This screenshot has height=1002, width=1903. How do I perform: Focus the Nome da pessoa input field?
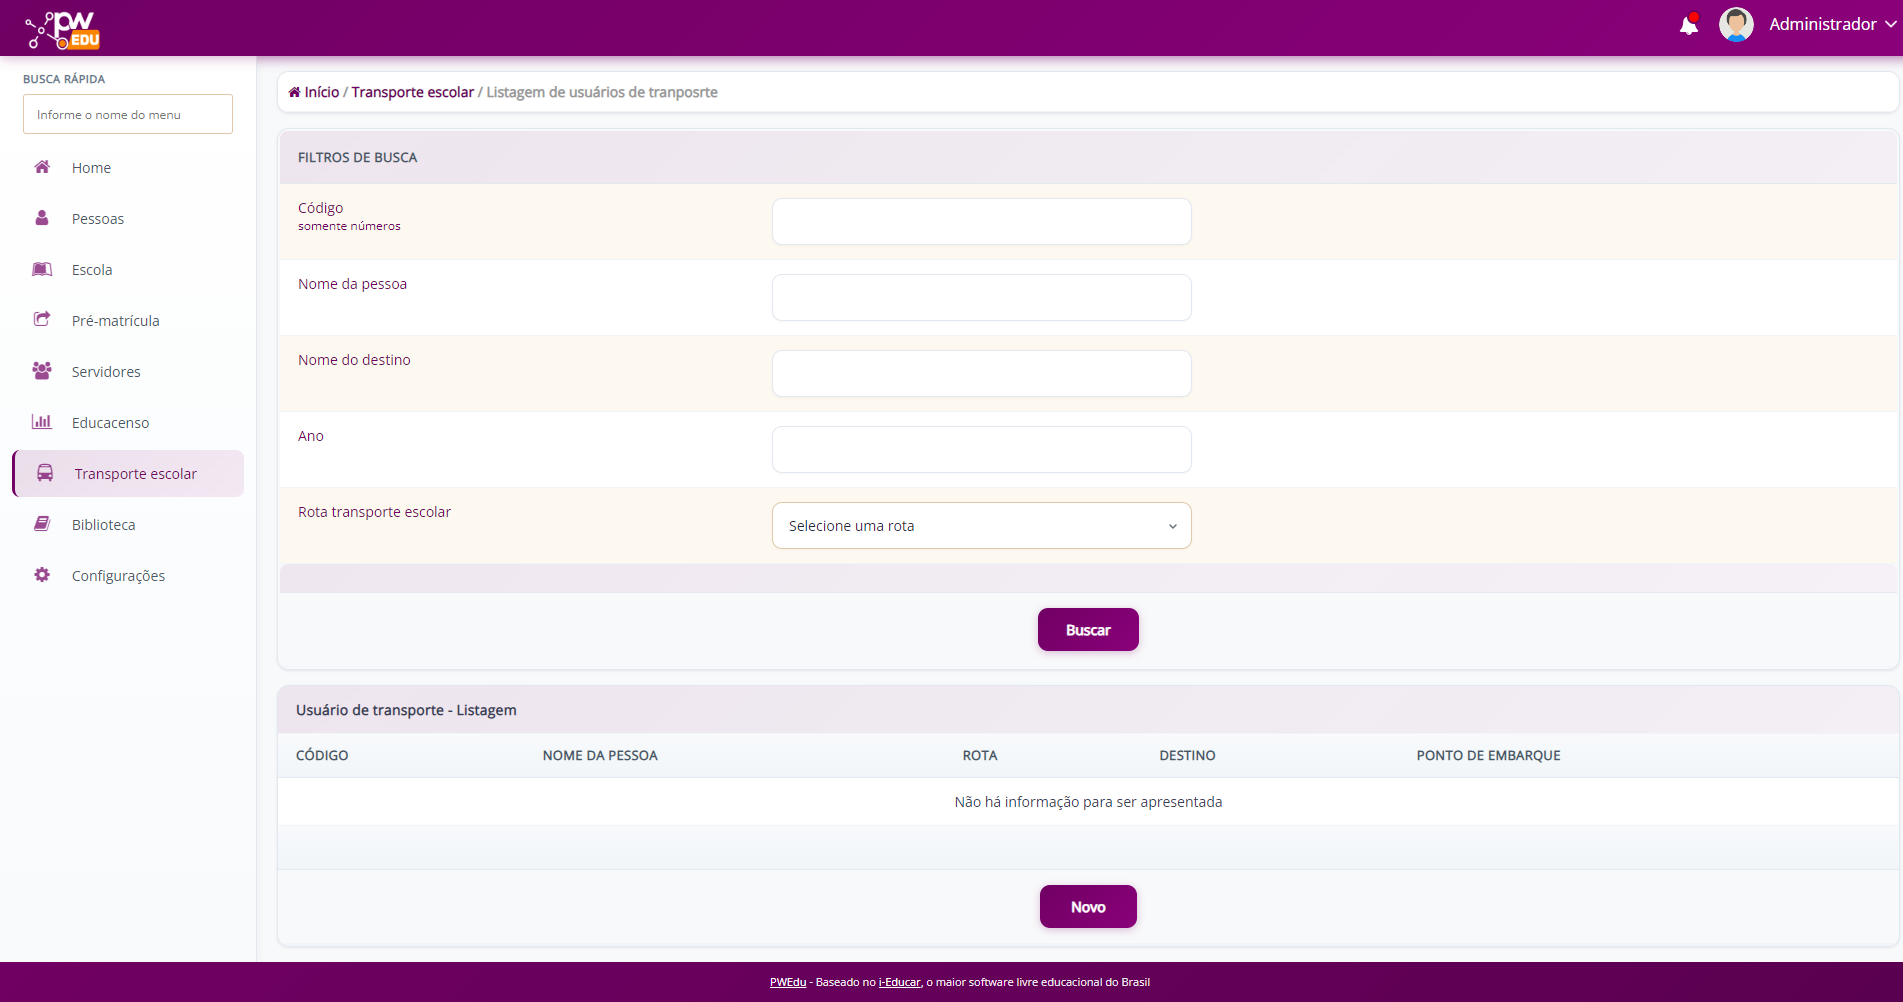click(981, 298)
